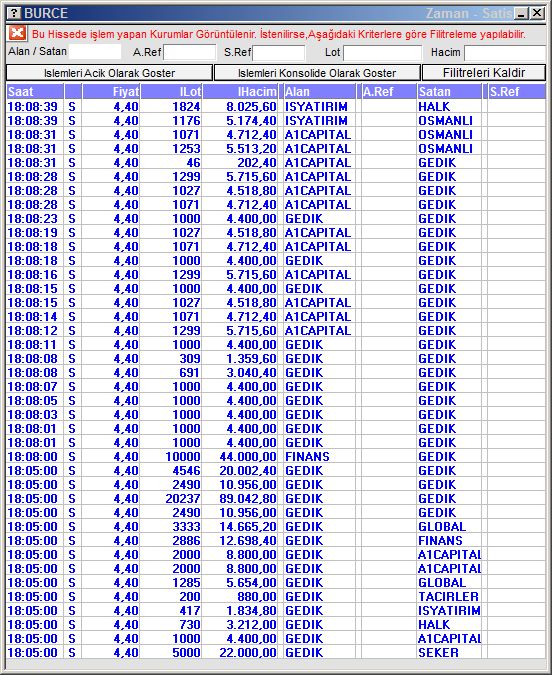Sort by the Saat column header
The image size is (552, 675).
[35, 92]
